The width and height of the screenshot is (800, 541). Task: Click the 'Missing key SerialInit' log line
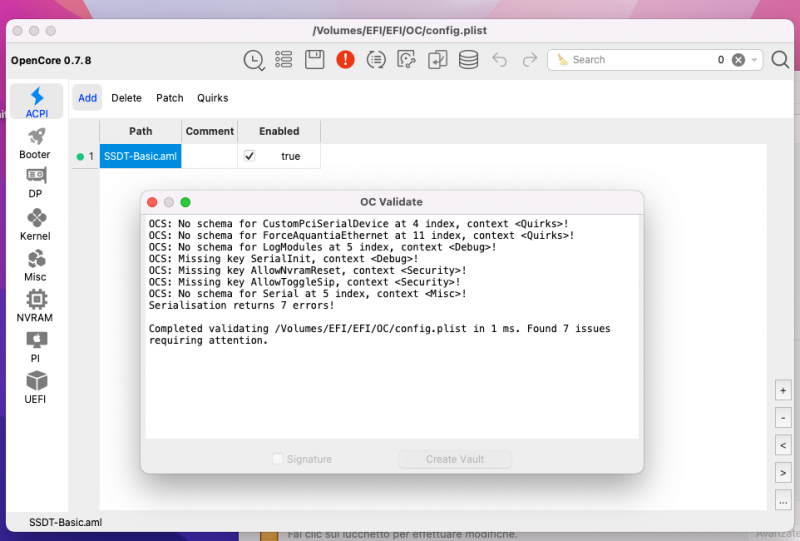pos(284,259)
